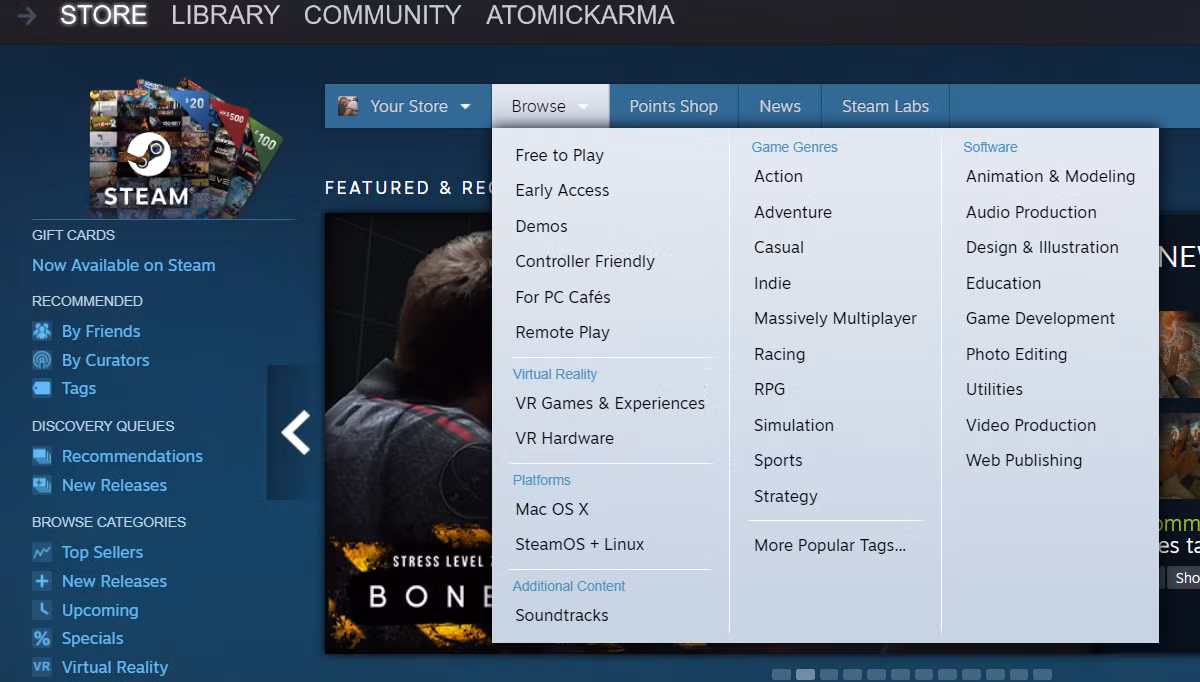Click the Top Sellers chart icon
1200x682 pixels.
tap(42, 552)
